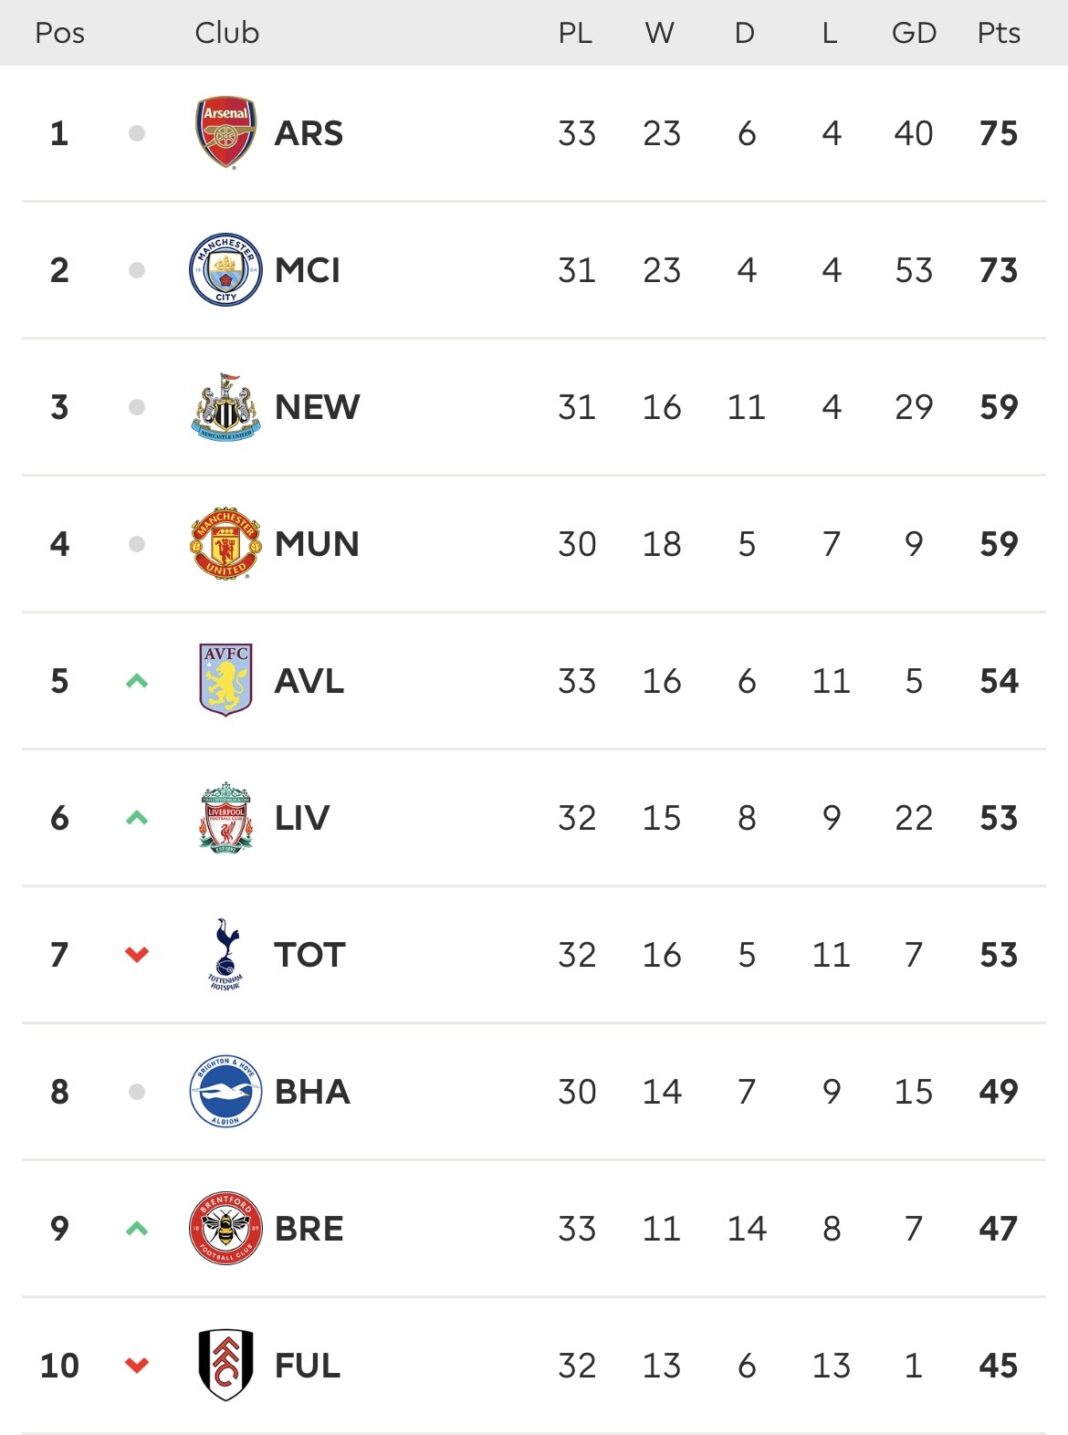Image resolution: width=1068 pixels, height=1435 pixels.
Task: Click the Club column header
Action: coord(227,33)
